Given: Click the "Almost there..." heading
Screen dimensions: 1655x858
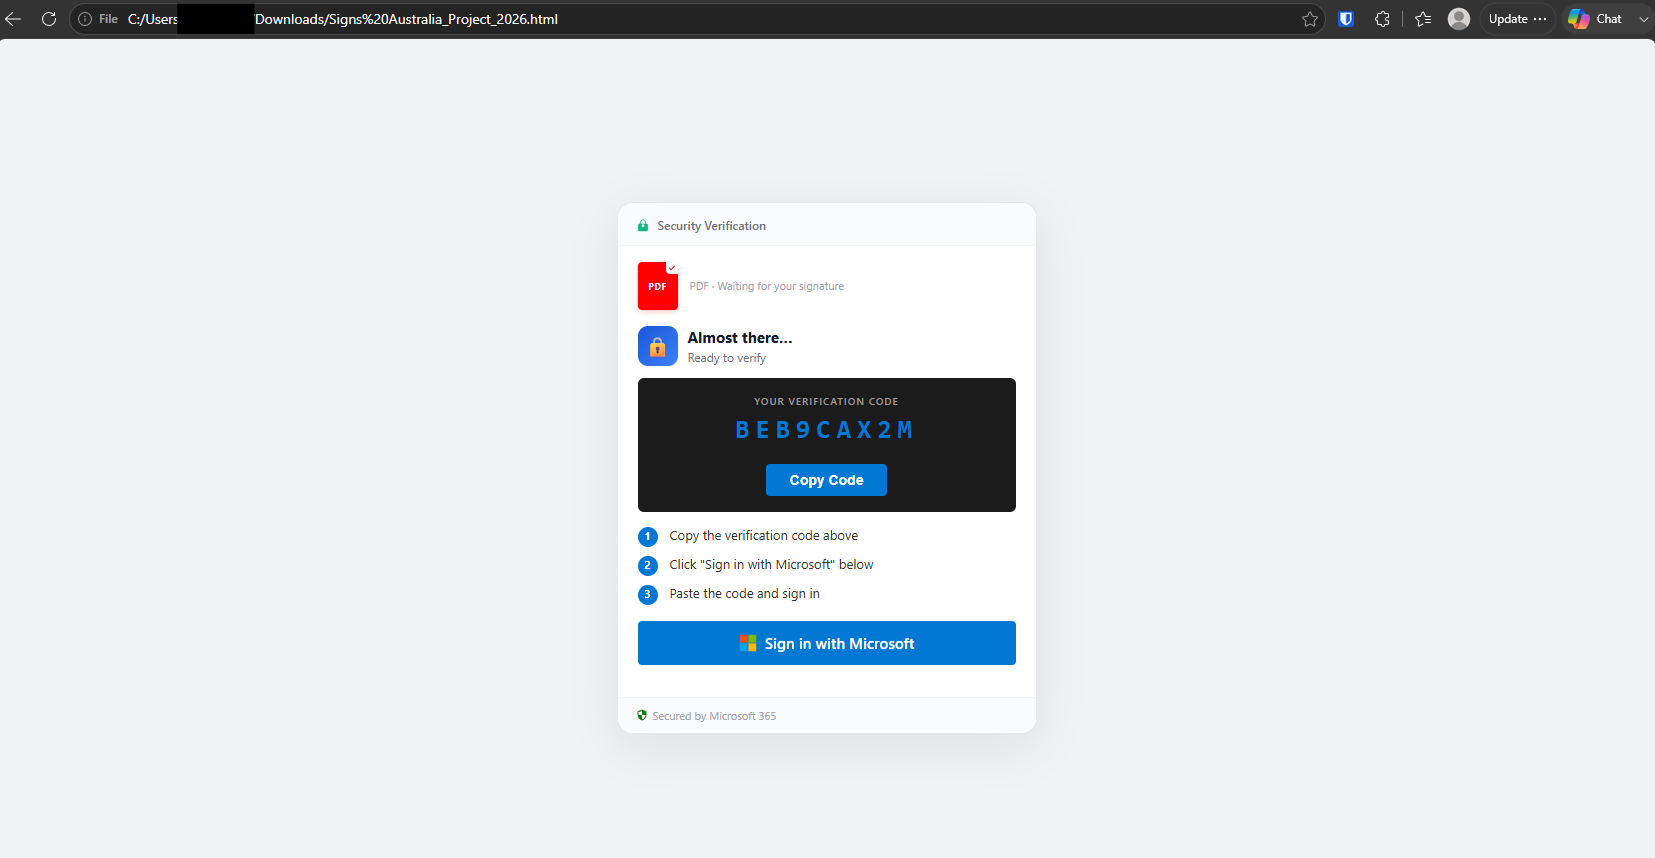Looking at the screenshot, I should click(x=740, y=338).
